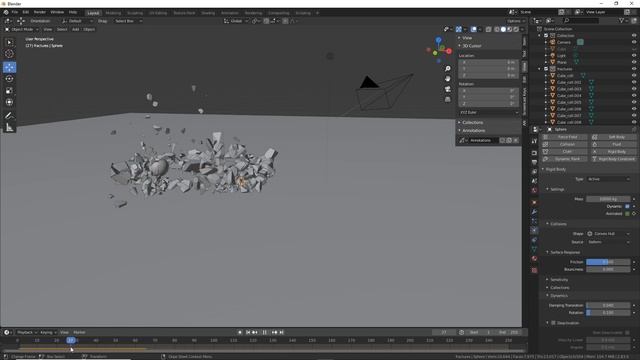Jump to the end frame
Viewport: 640px width, 360px height.
[282, 332]
